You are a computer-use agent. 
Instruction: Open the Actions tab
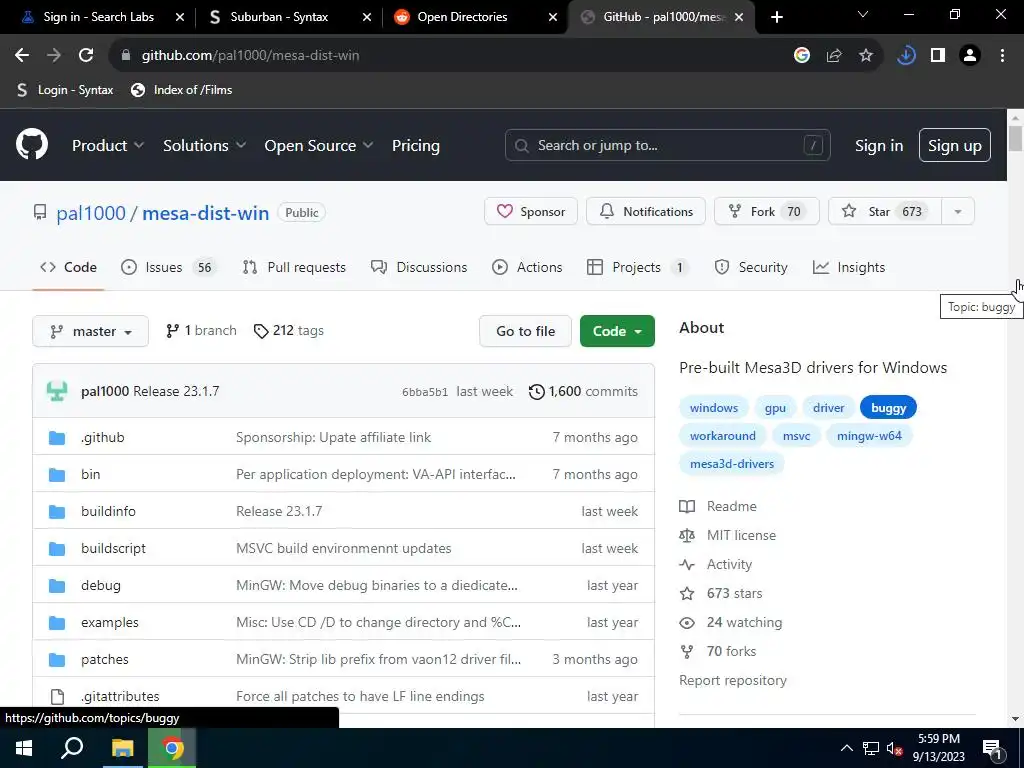[527, 267]
